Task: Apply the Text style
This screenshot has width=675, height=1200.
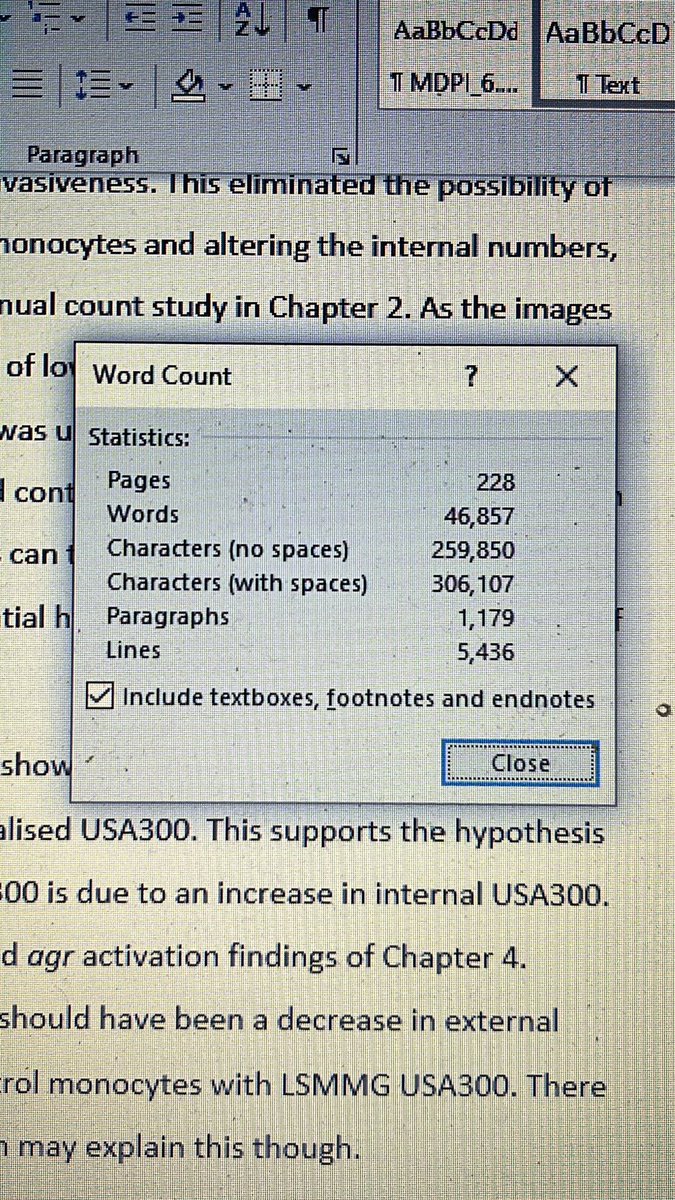Action: (607, 53)
